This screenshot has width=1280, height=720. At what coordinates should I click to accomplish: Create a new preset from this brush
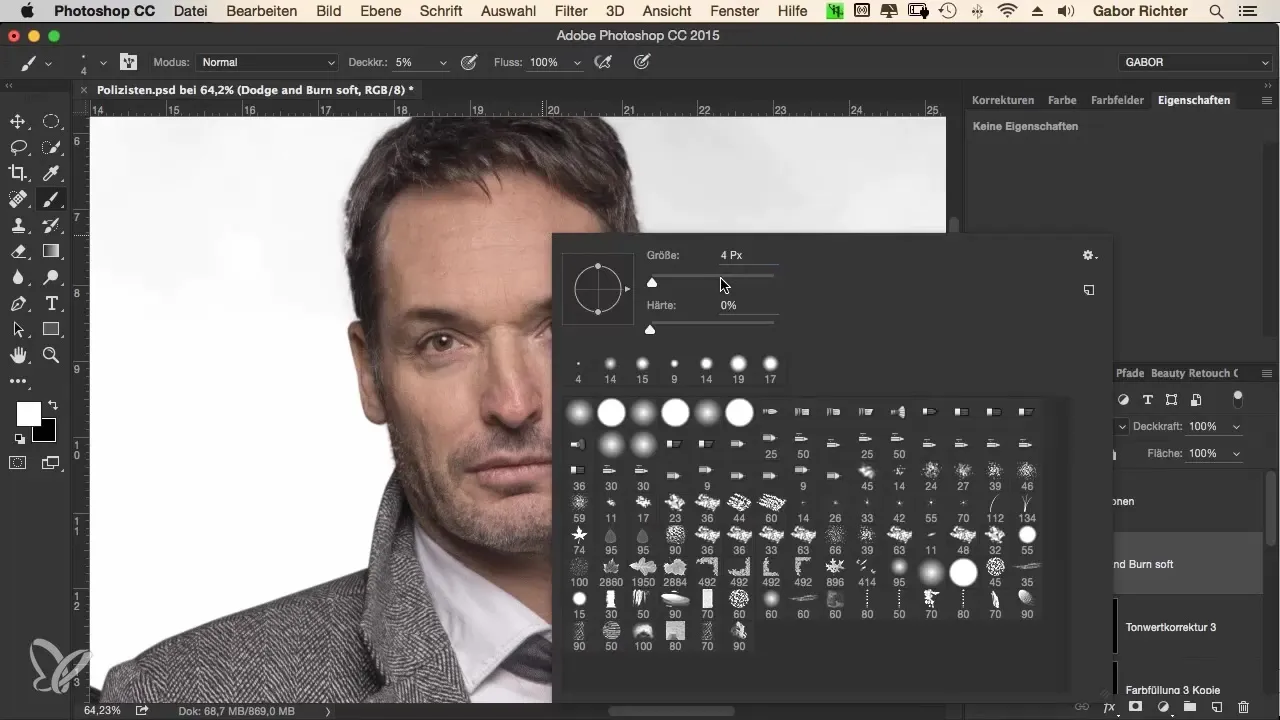(x=1089, y=290)
